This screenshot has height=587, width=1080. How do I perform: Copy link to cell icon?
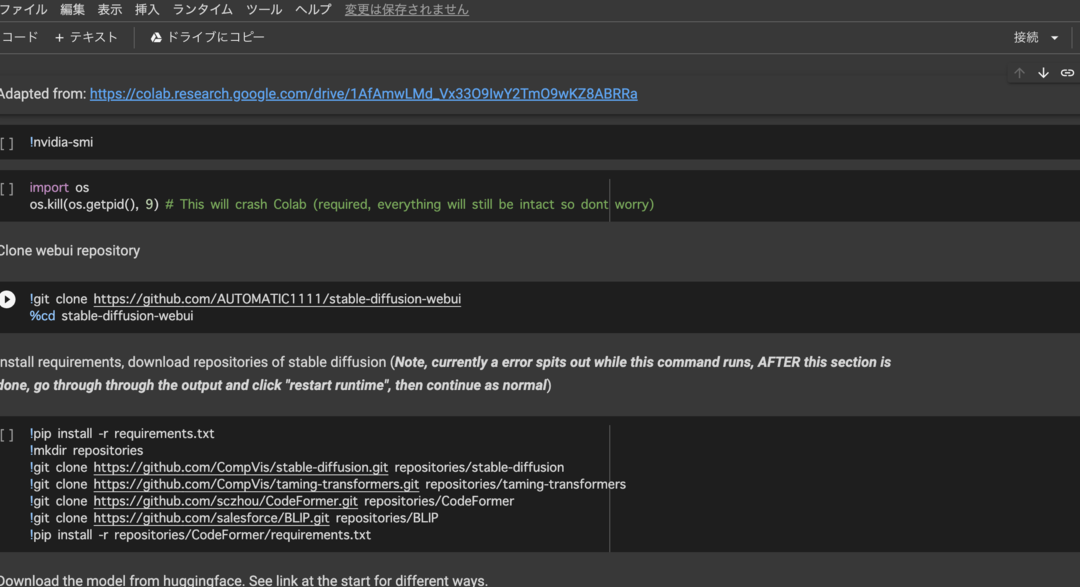click(x=1067, y=73)
